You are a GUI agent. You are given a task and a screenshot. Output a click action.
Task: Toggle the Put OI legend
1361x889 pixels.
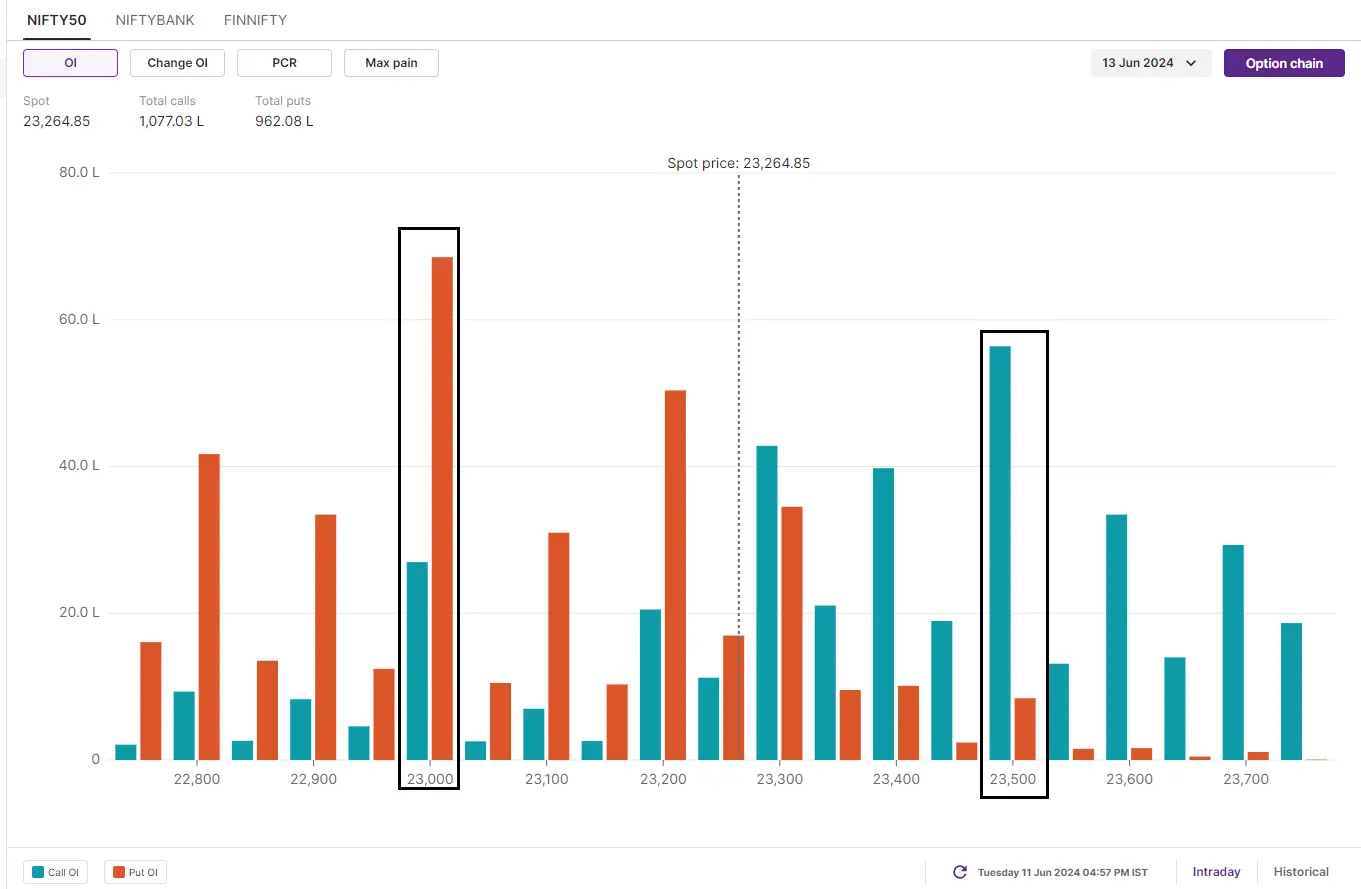coord(134,872)
